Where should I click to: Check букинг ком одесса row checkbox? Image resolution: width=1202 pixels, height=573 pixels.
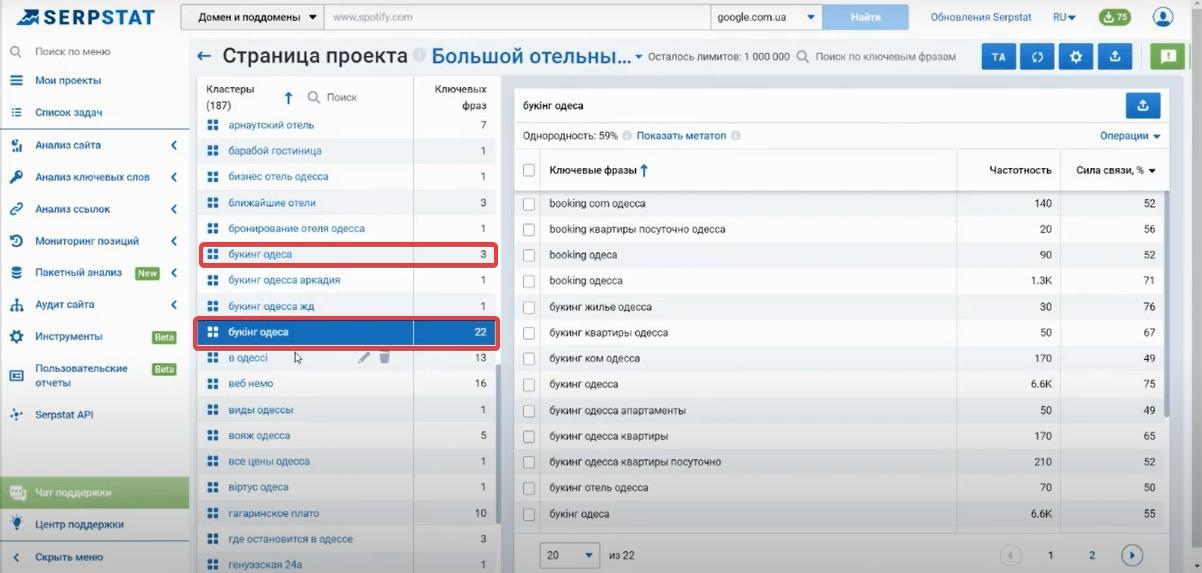[x=529, y=358]
